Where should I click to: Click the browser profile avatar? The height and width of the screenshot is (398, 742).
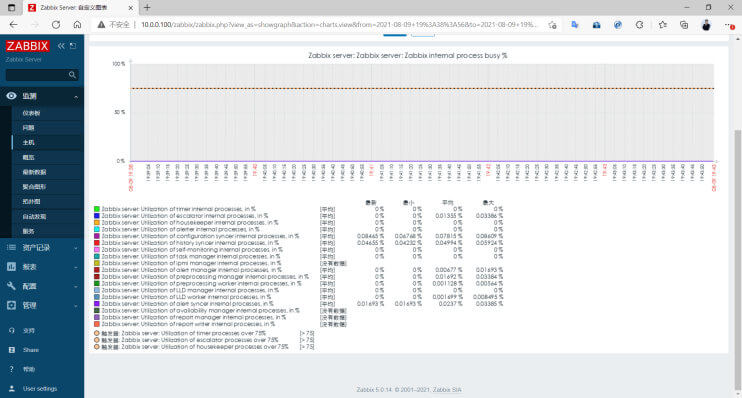pos(706,25)
